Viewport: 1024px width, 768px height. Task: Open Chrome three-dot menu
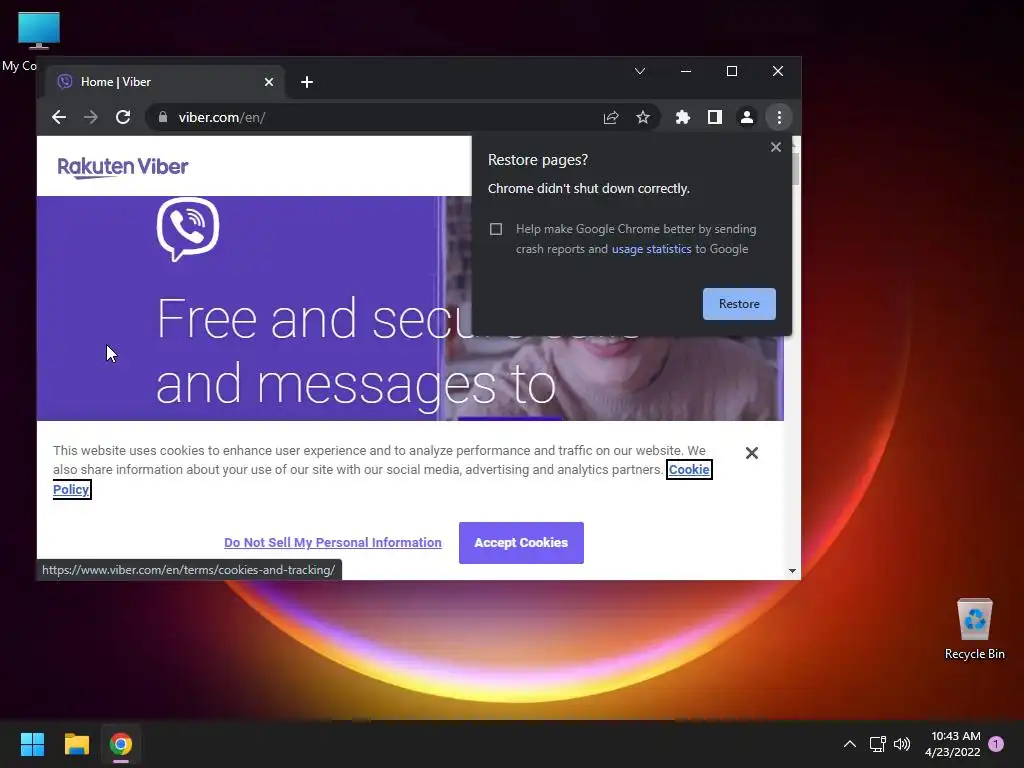[779, 118]
